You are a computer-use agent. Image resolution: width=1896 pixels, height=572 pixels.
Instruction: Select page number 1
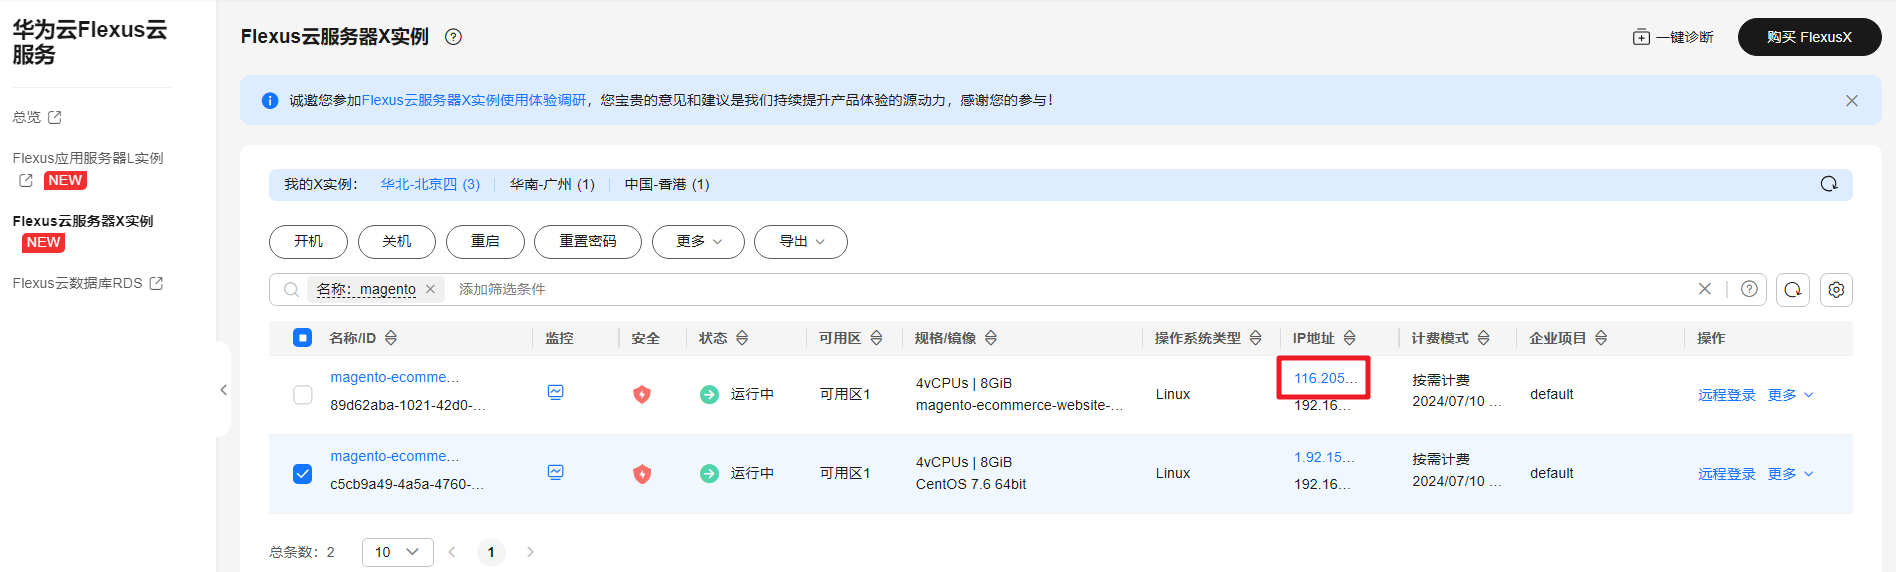pyautogui.click(x=491, y=552)
